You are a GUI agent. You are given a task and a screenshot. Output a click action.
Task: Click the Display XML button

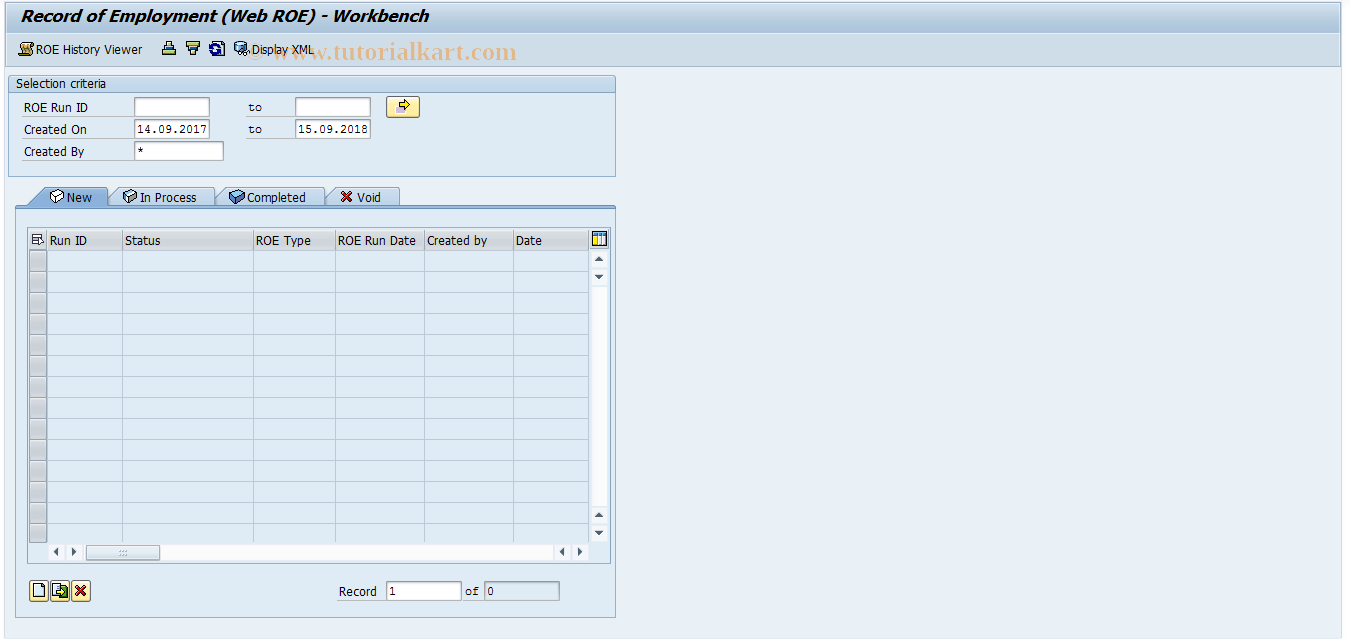pyautogui.click(x=274, y=49)
